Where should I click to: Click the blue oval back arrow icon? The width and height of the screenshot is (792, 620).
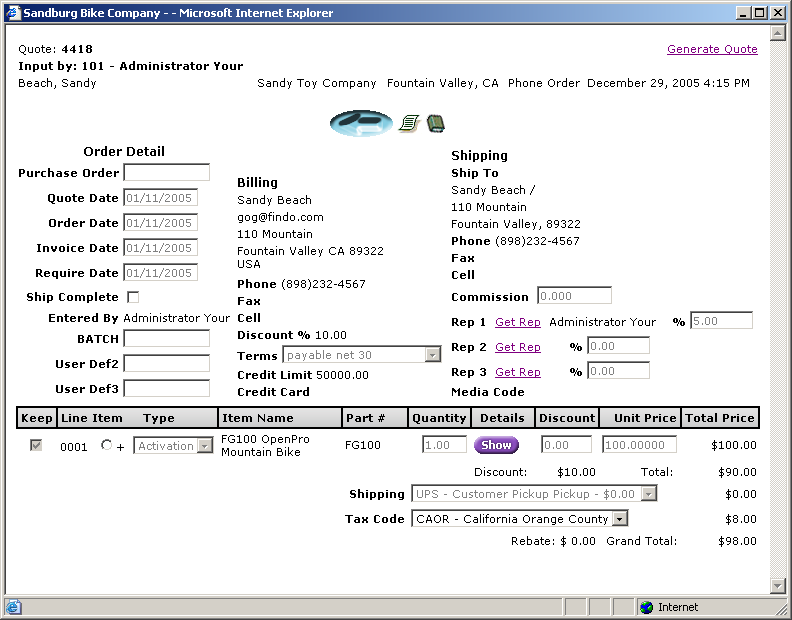(x=361, y=123)
